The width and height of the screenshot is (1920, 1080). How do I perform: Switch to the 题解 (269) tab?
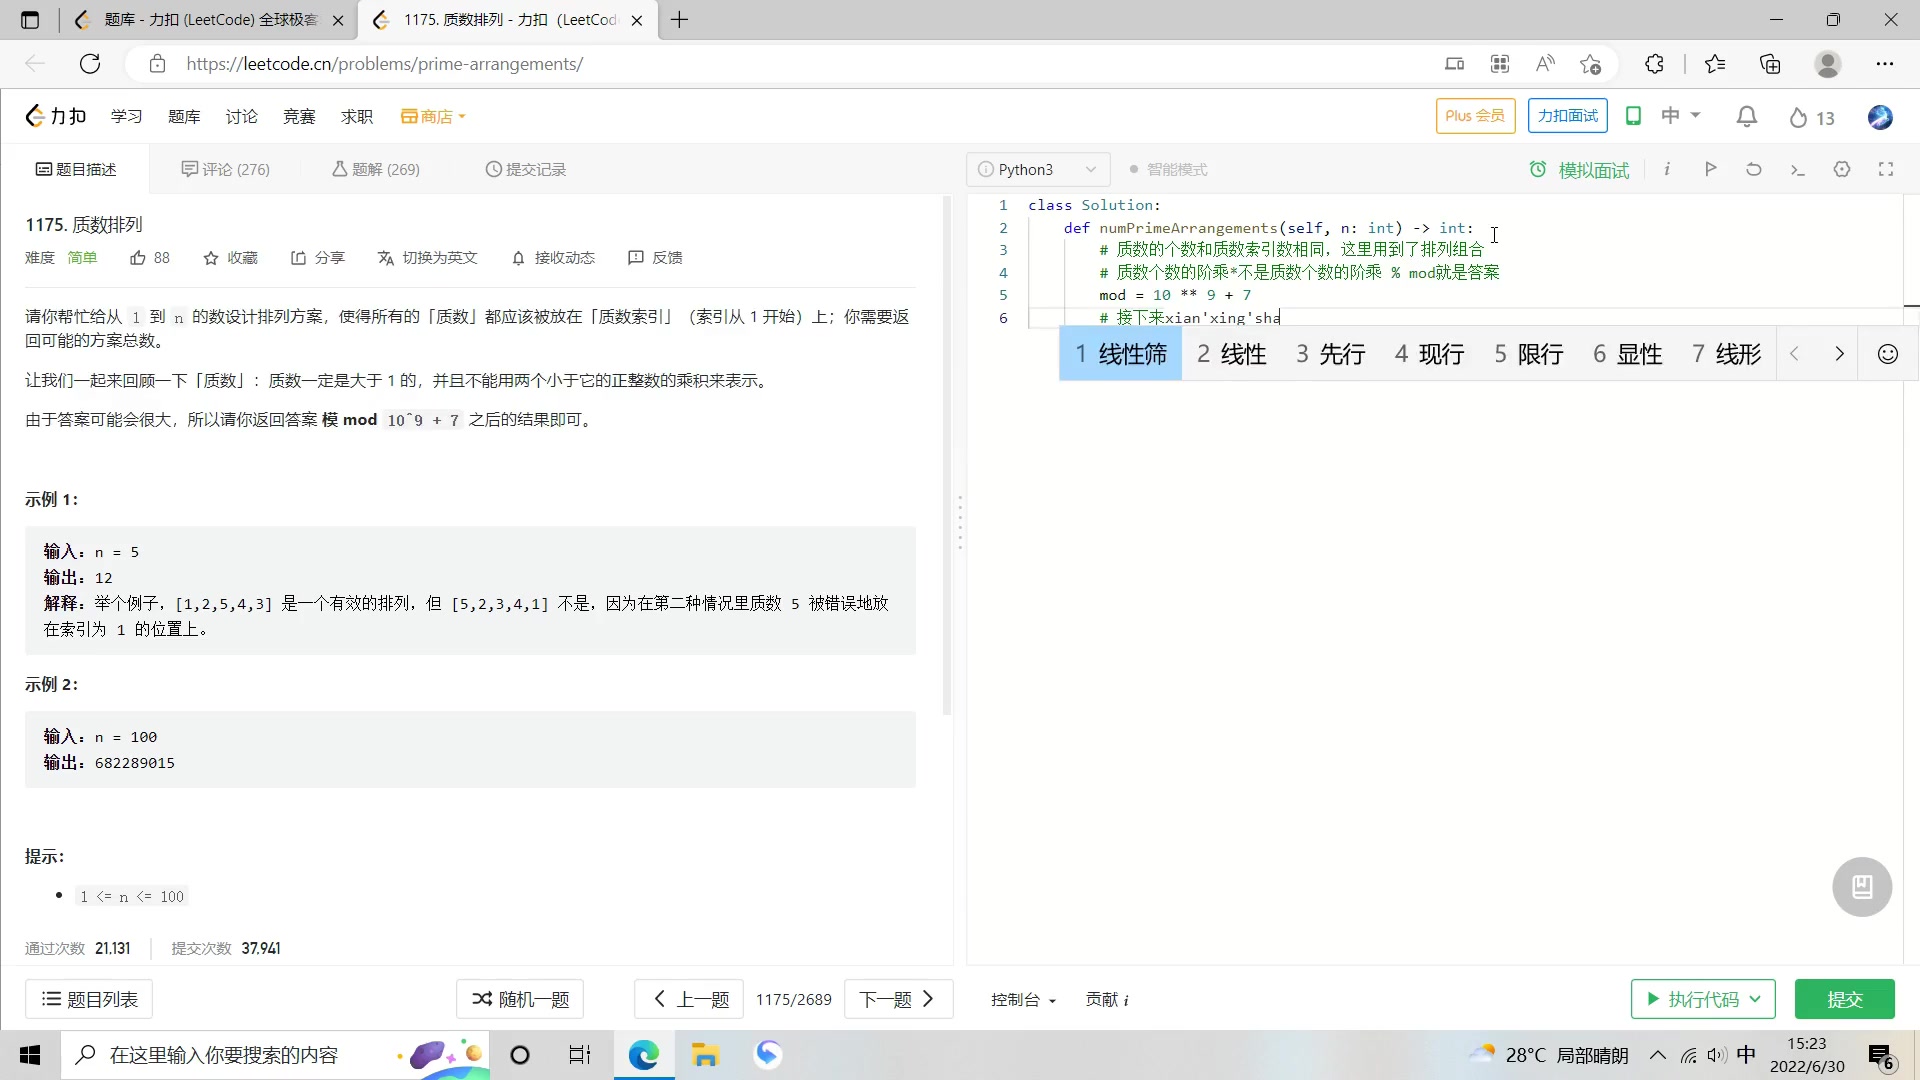coord(376,170)
